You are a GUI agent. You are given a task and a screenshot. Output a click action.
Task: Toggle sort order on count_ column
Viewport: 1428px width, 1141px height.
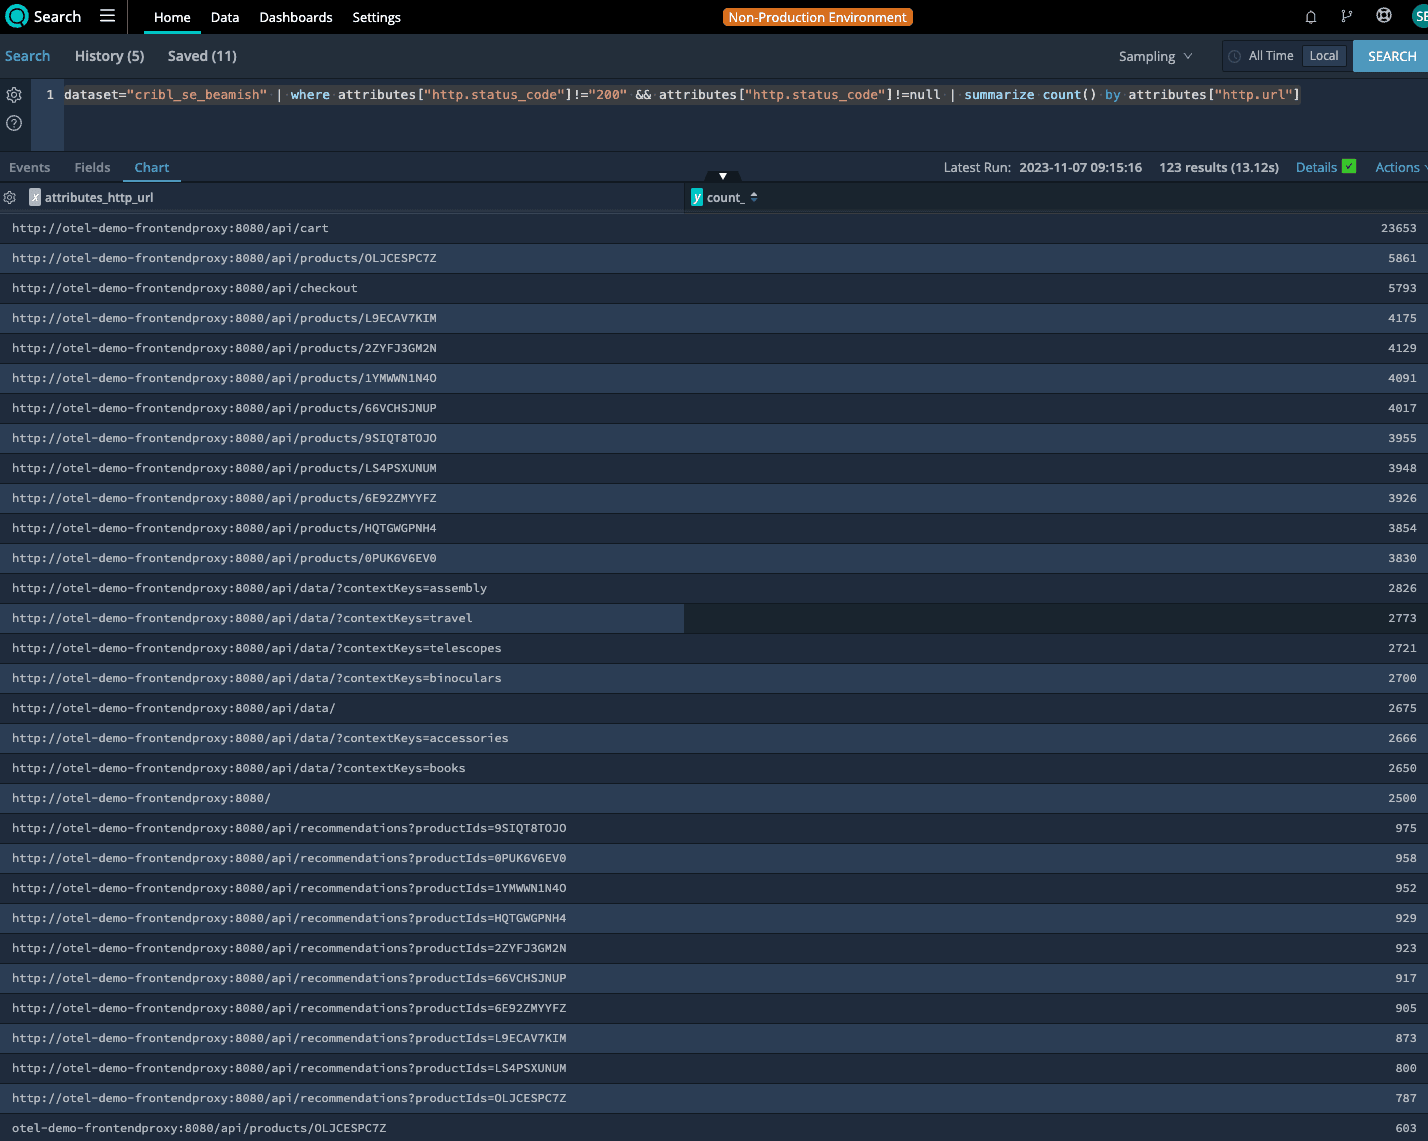pyautogui.click(x=754, y=198)
